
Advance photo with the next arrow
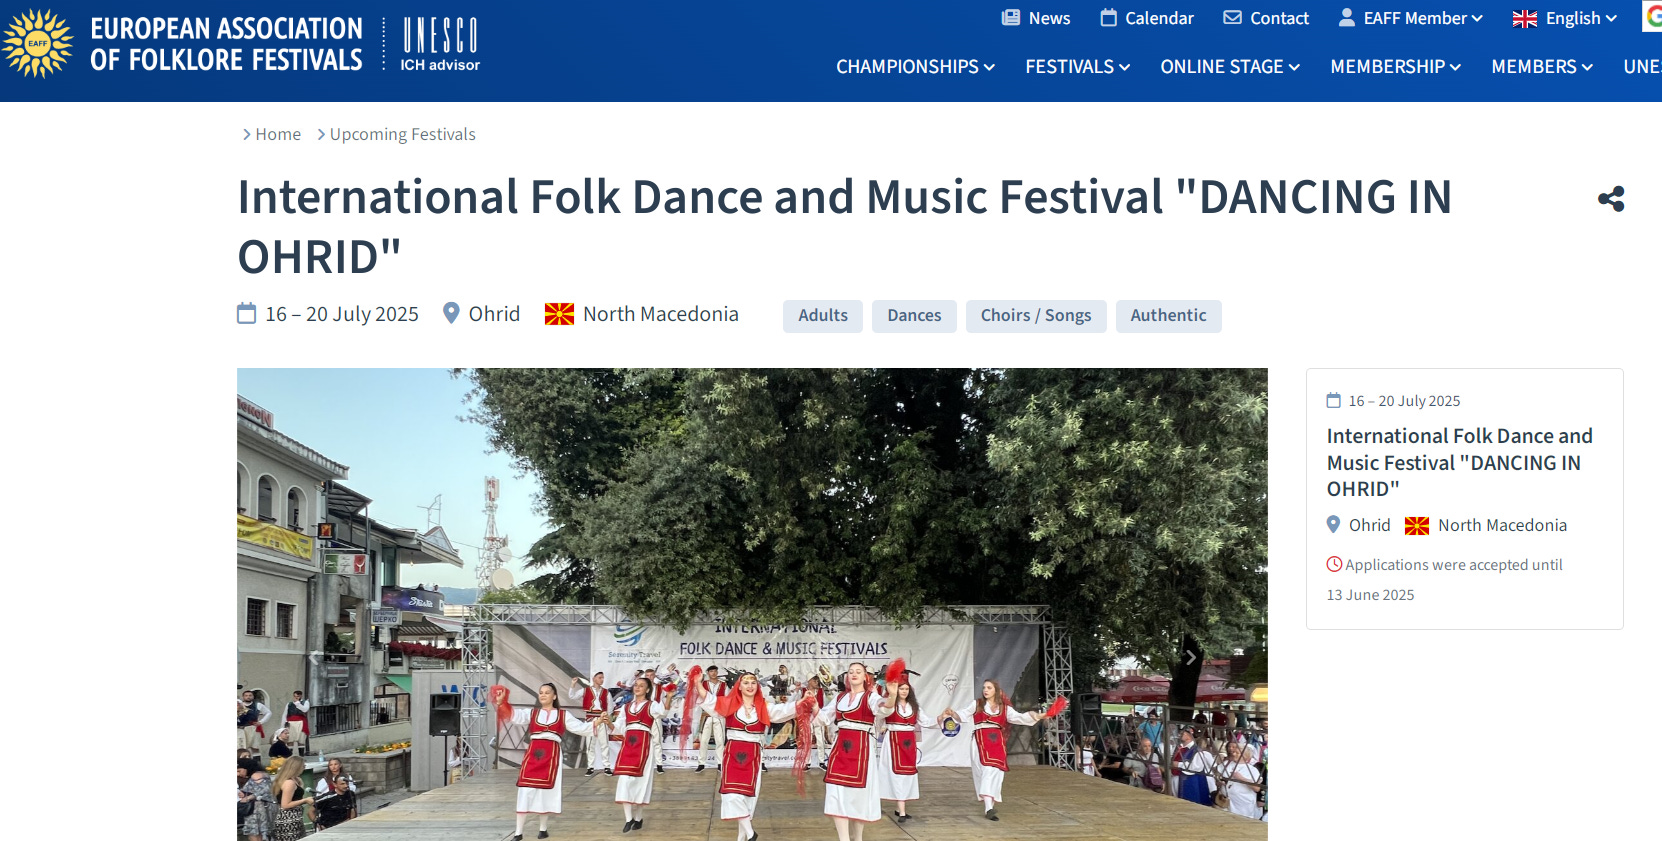tap(1190, 657)
